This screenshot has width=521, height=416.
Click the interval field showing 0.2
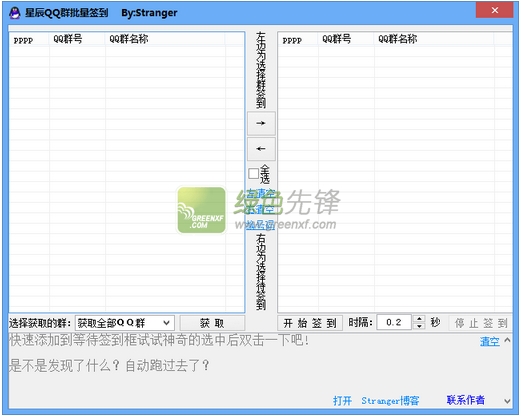(394, 322)
